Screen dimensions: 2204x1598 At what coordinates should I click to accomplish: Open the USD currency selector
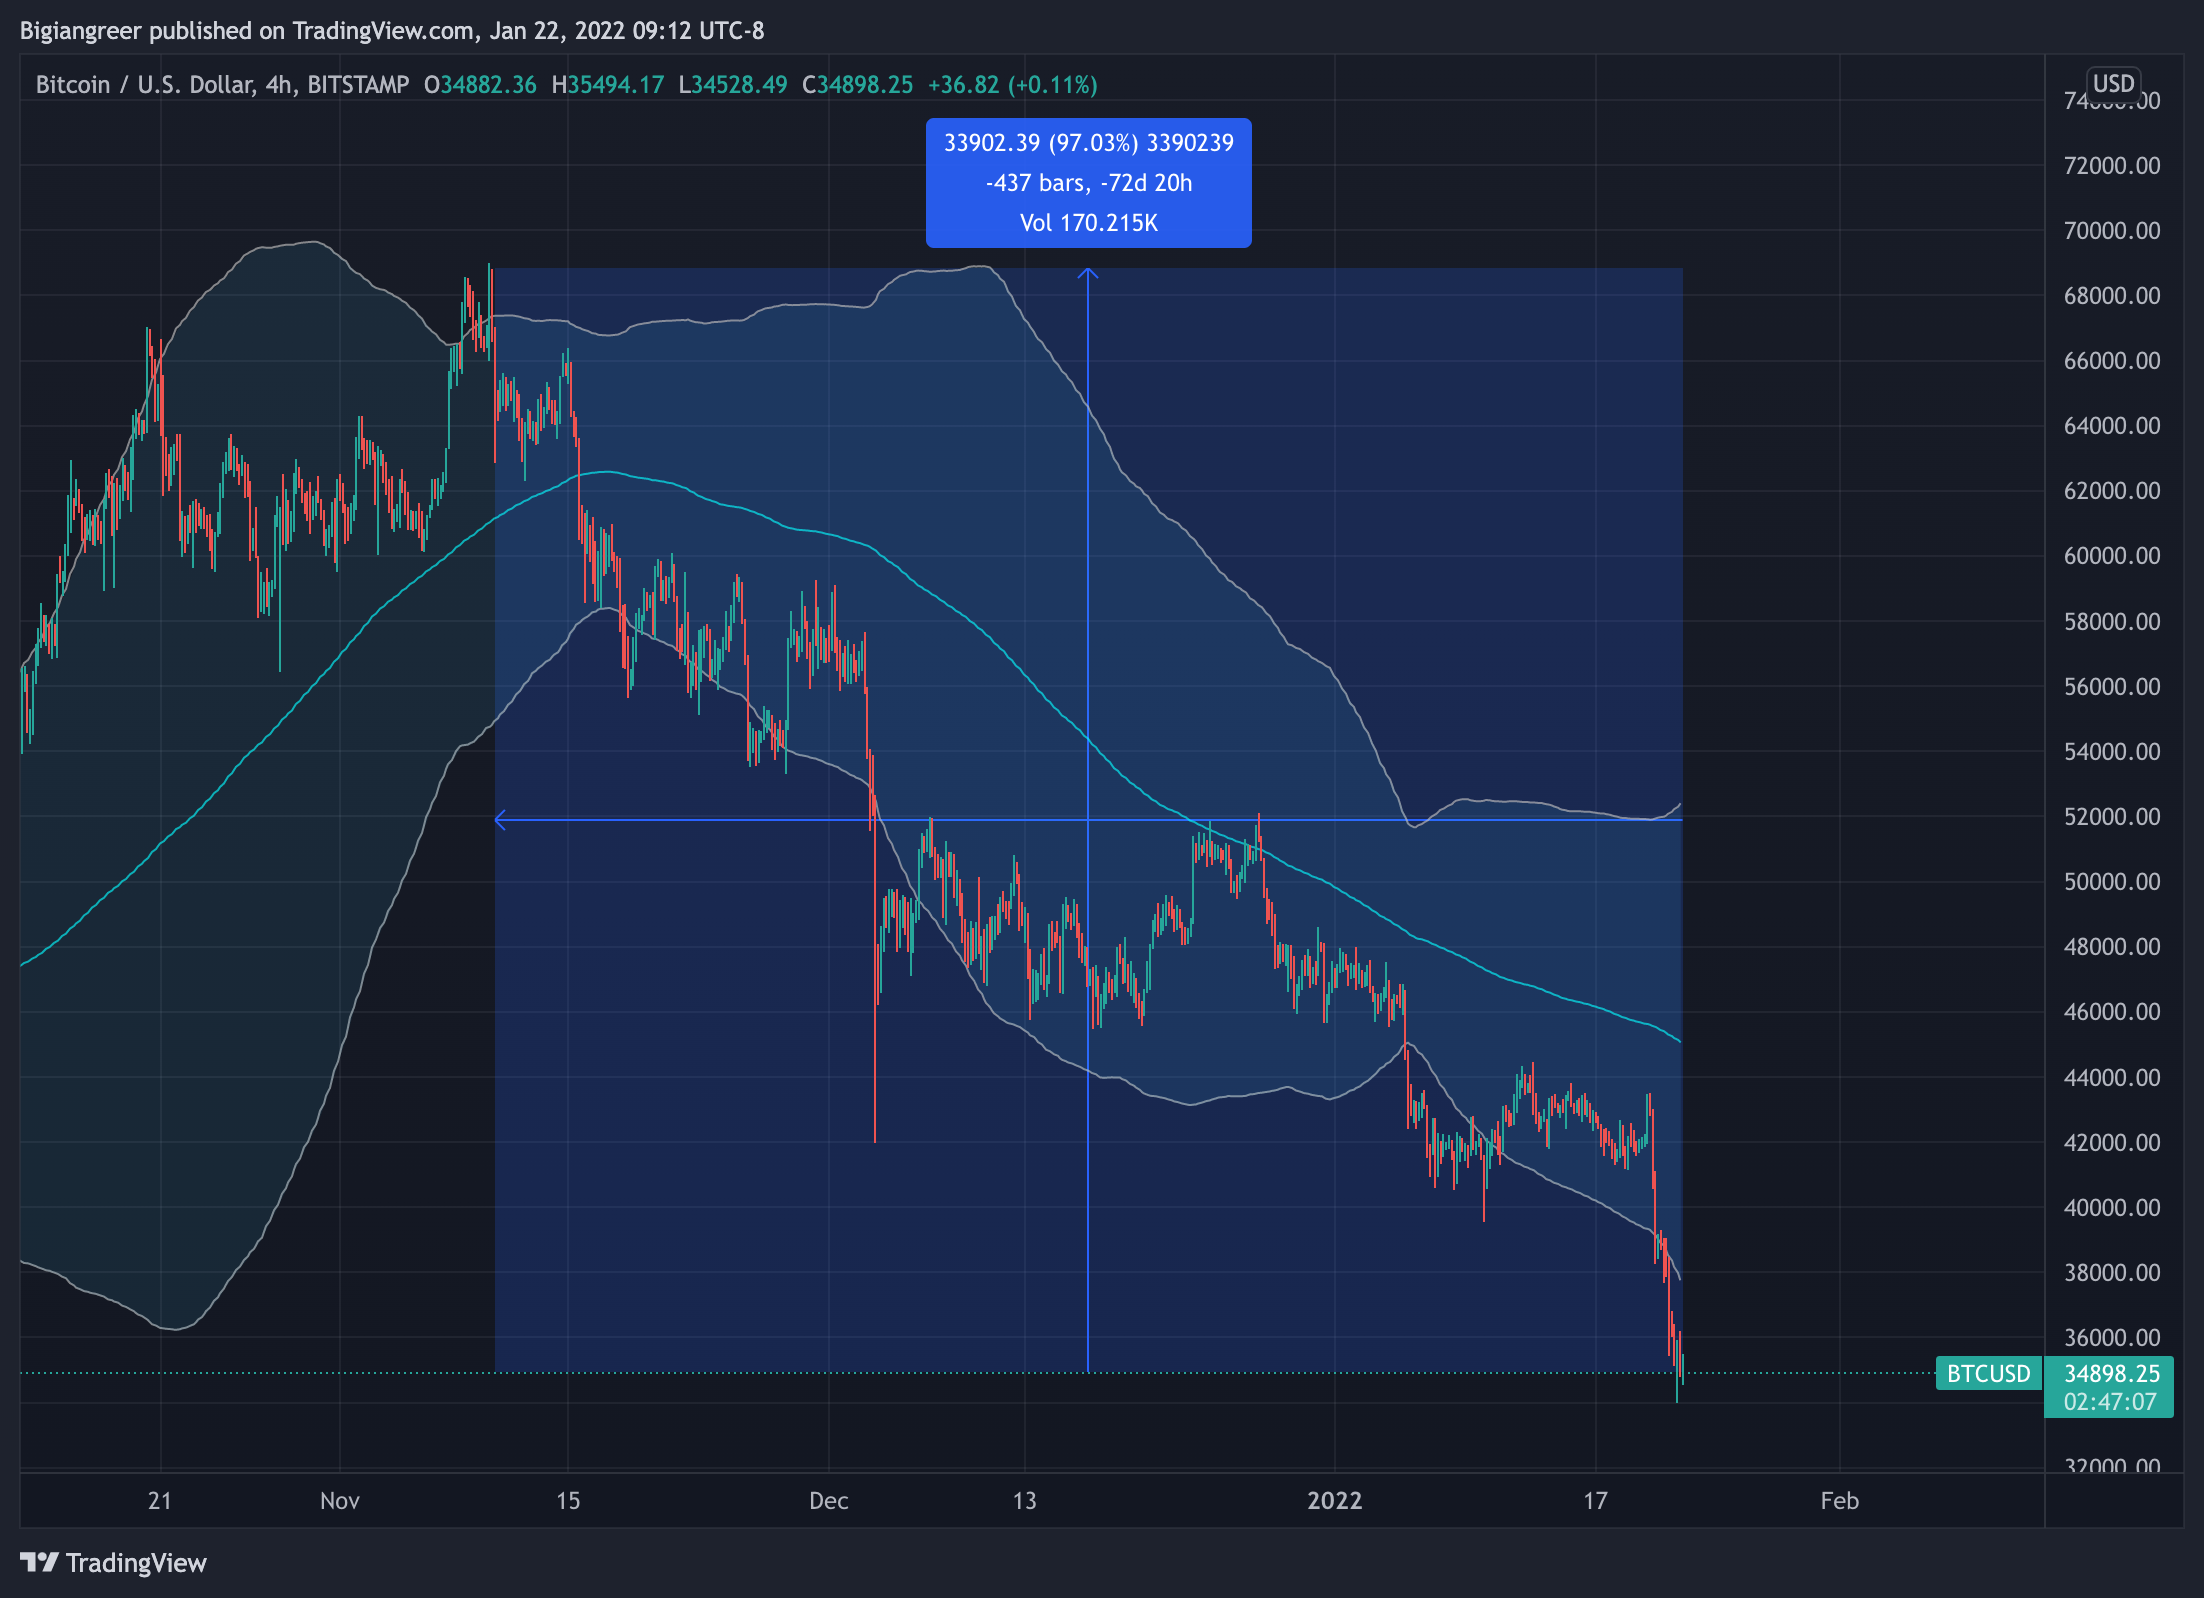point(2113,84)
